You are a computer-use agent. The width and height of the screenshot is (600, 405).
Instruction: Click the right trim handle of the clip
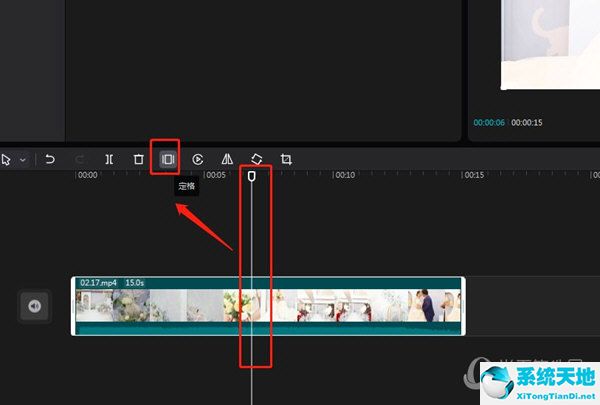pos(463,306)
